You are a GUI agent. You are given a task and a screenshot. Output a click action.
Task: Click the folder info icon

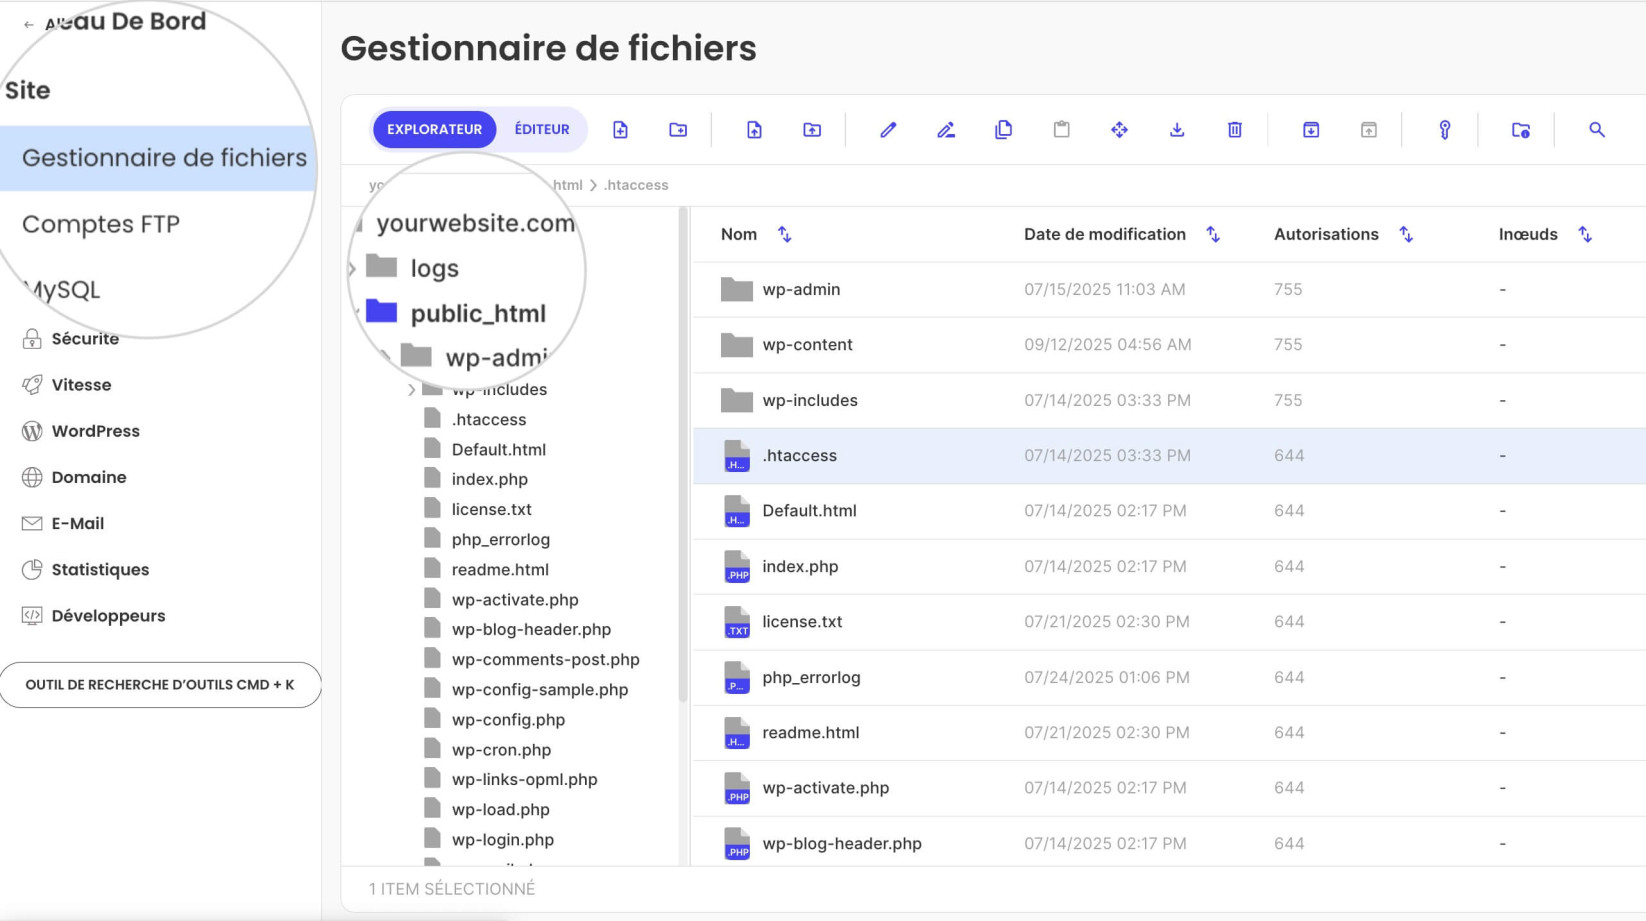coord(1521,130)
